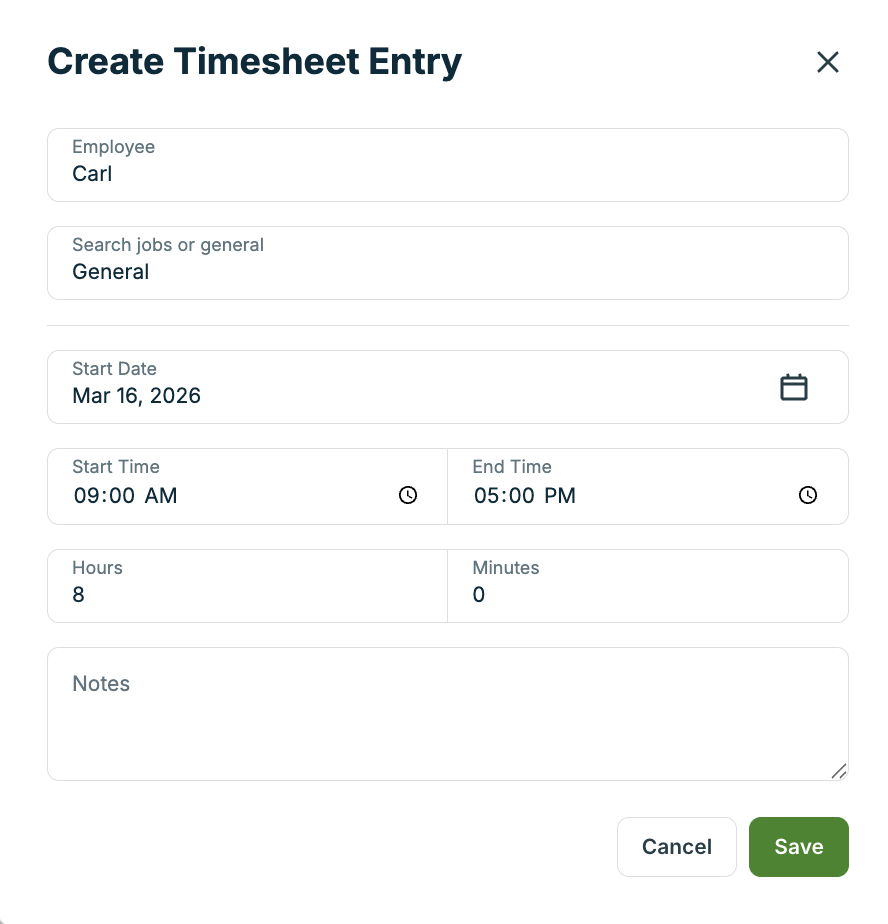Select the hour segment of End Time
Image resolution: width=888 pixels, height=924 pixels.
(486, 496)
